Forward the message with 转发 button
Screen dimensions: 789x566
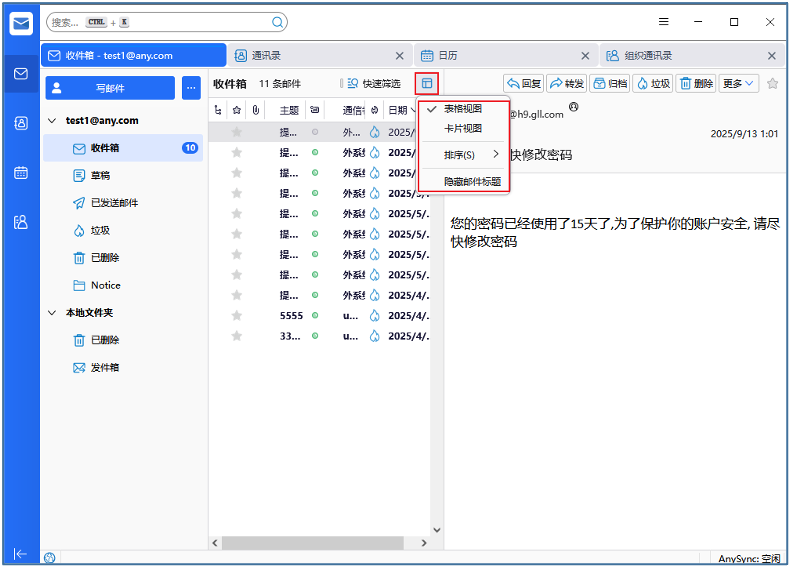click(x=566, y=84)
